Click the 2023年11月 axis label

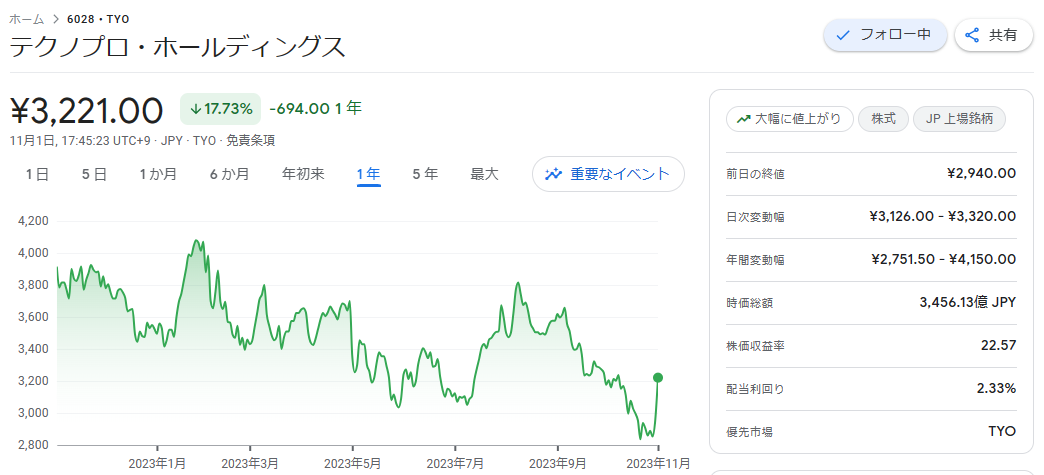658,462
